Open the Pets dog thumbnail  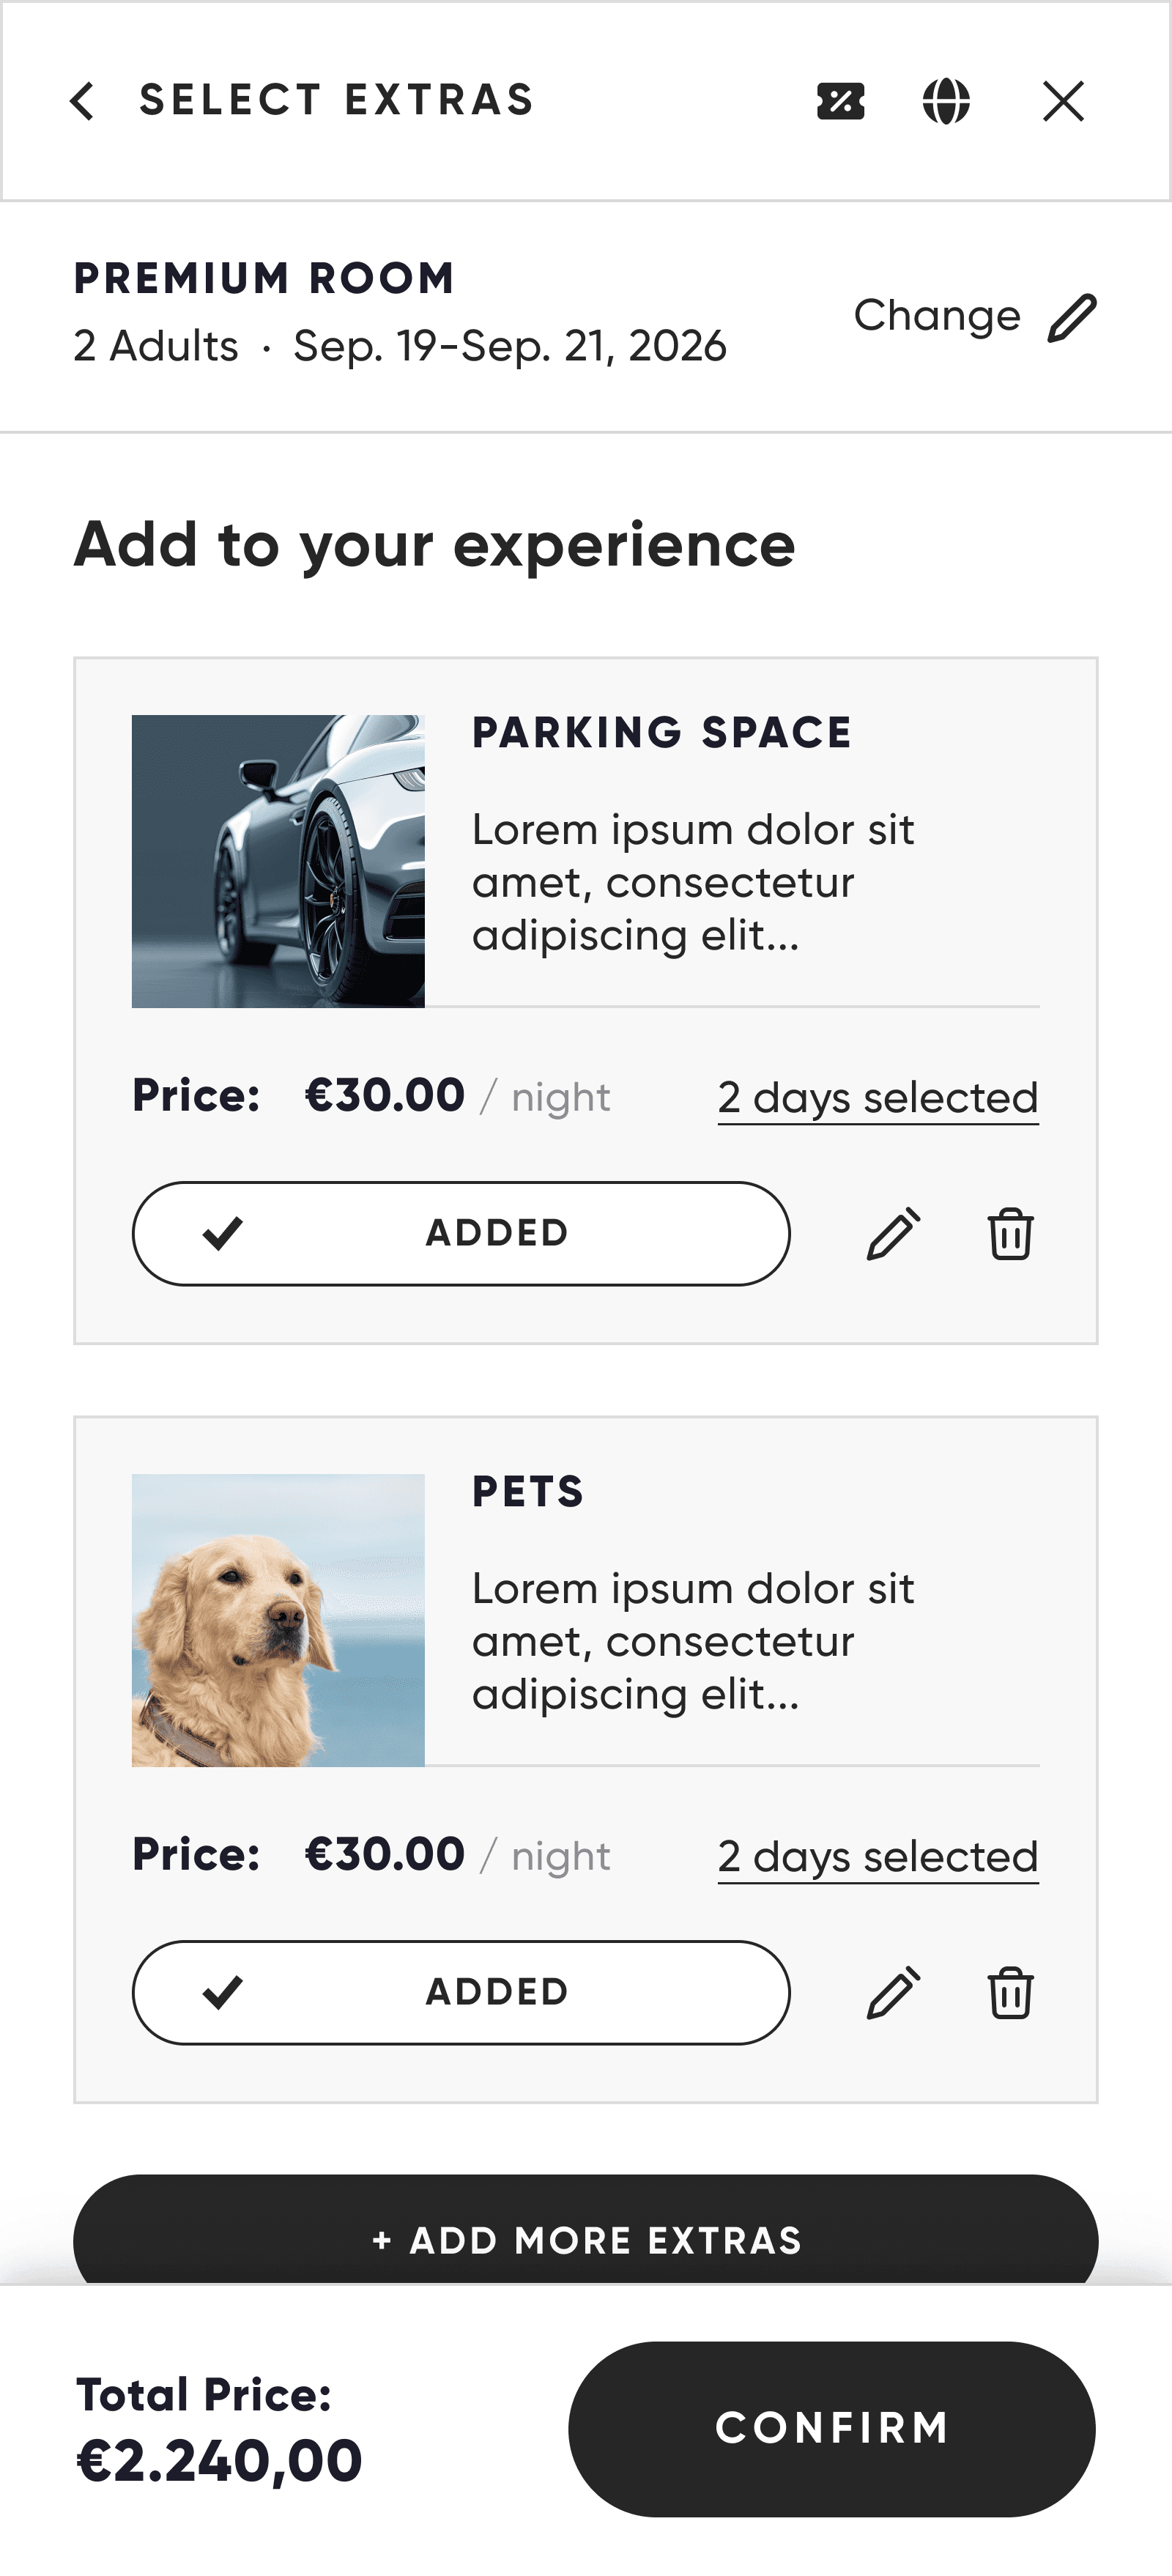pos(278,1620)
